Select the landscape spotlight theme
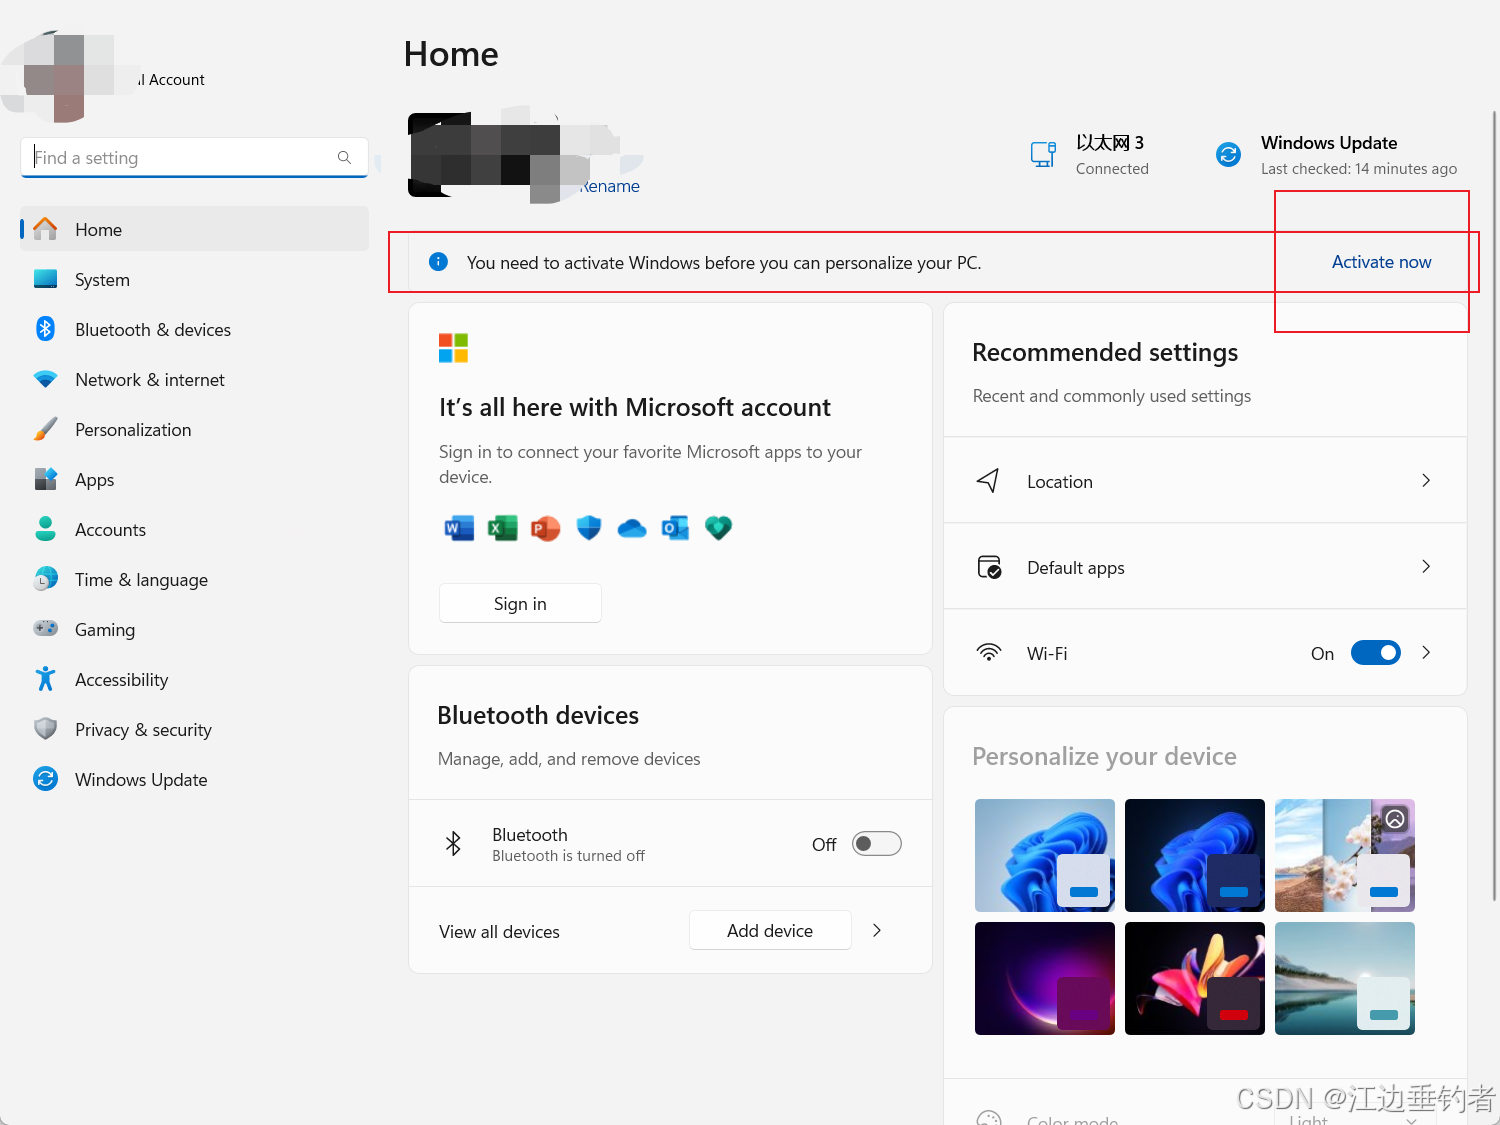Viewport: 1500px width, 1125px height. [1345, 855]
